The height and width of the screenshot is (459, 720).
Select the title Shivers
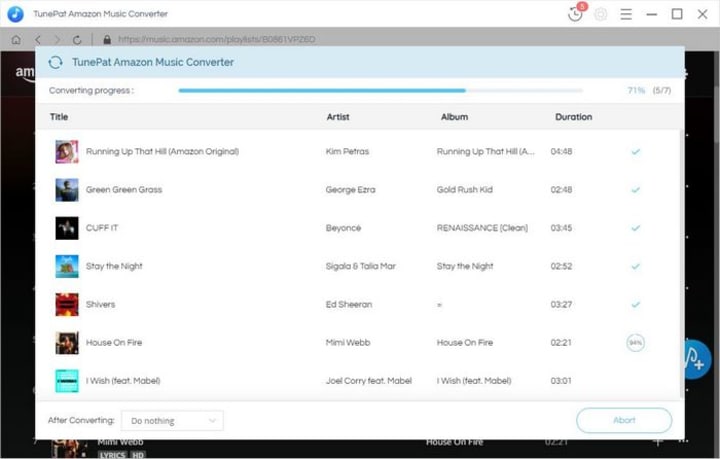101,304
